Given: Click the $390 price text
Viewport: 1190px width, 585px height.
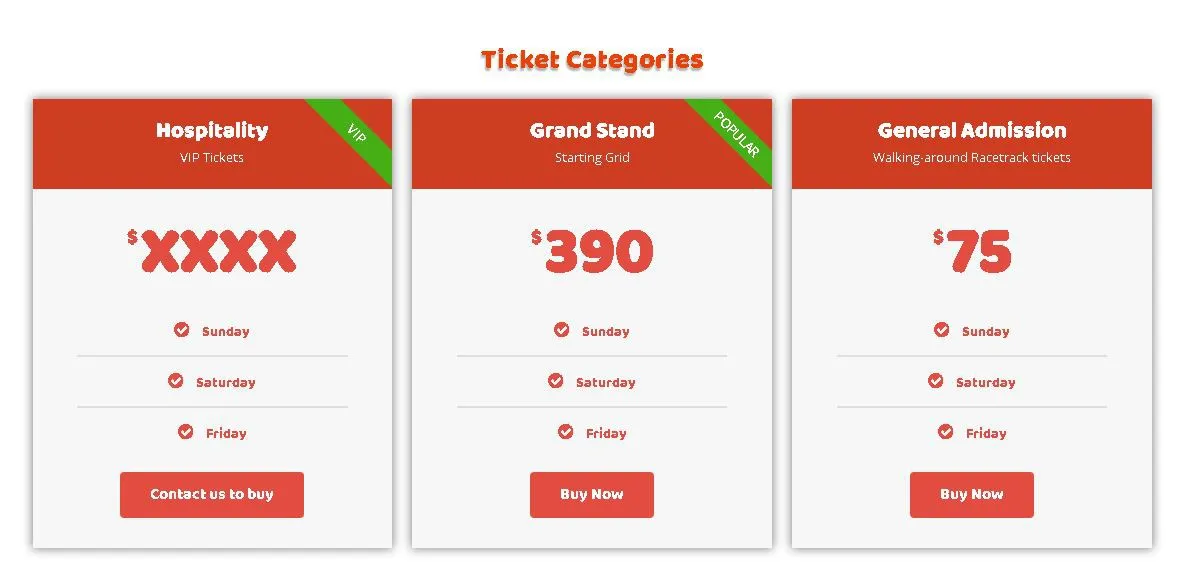Looking at the screenshot, I should (592, 251).
